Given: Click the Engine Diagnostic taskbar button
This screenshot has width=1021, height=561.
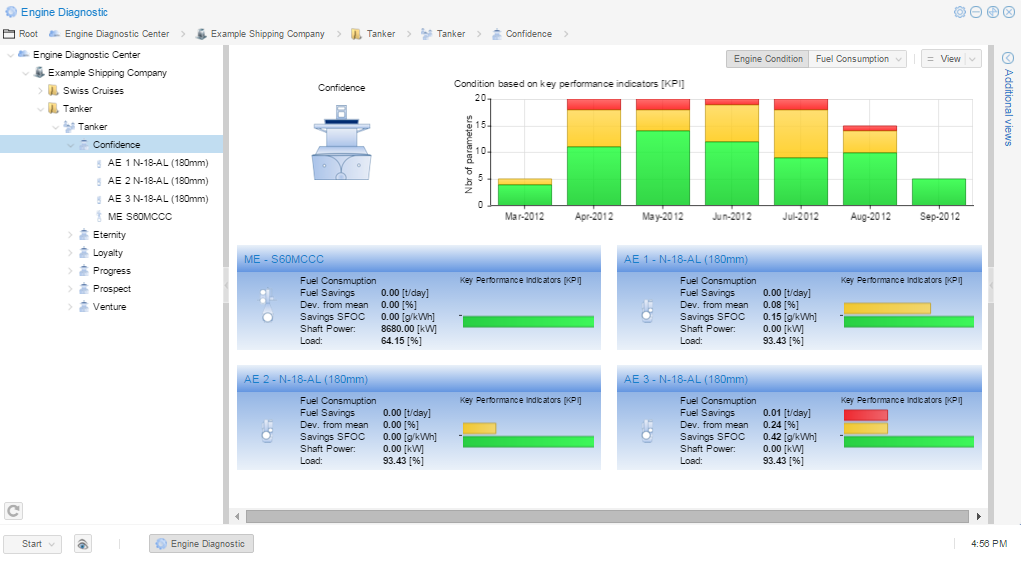Looking at the screenshot, I should click(201, 544).
